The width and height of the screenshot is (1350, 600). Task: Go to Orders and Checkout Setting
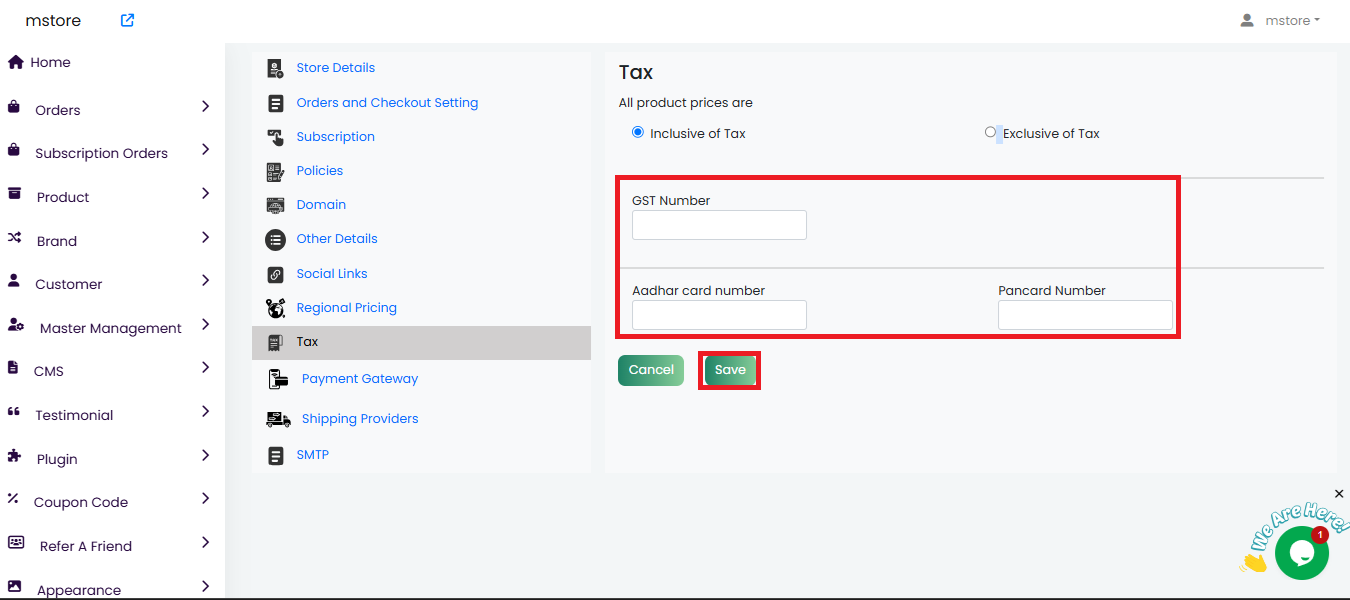387,103
